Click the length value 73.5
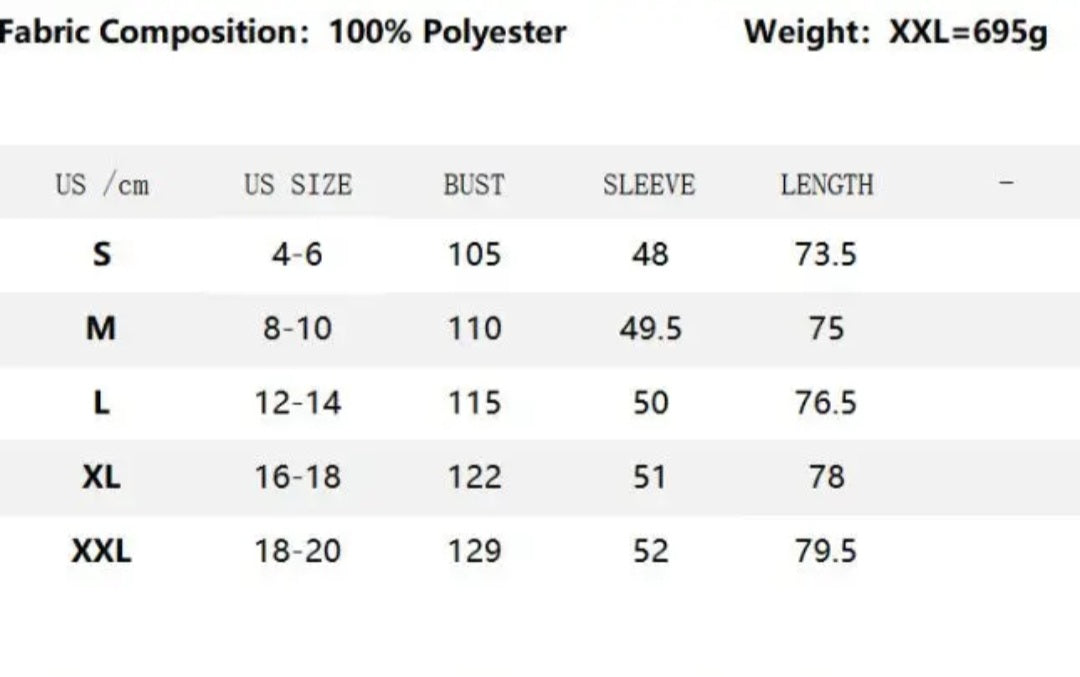 826,255
